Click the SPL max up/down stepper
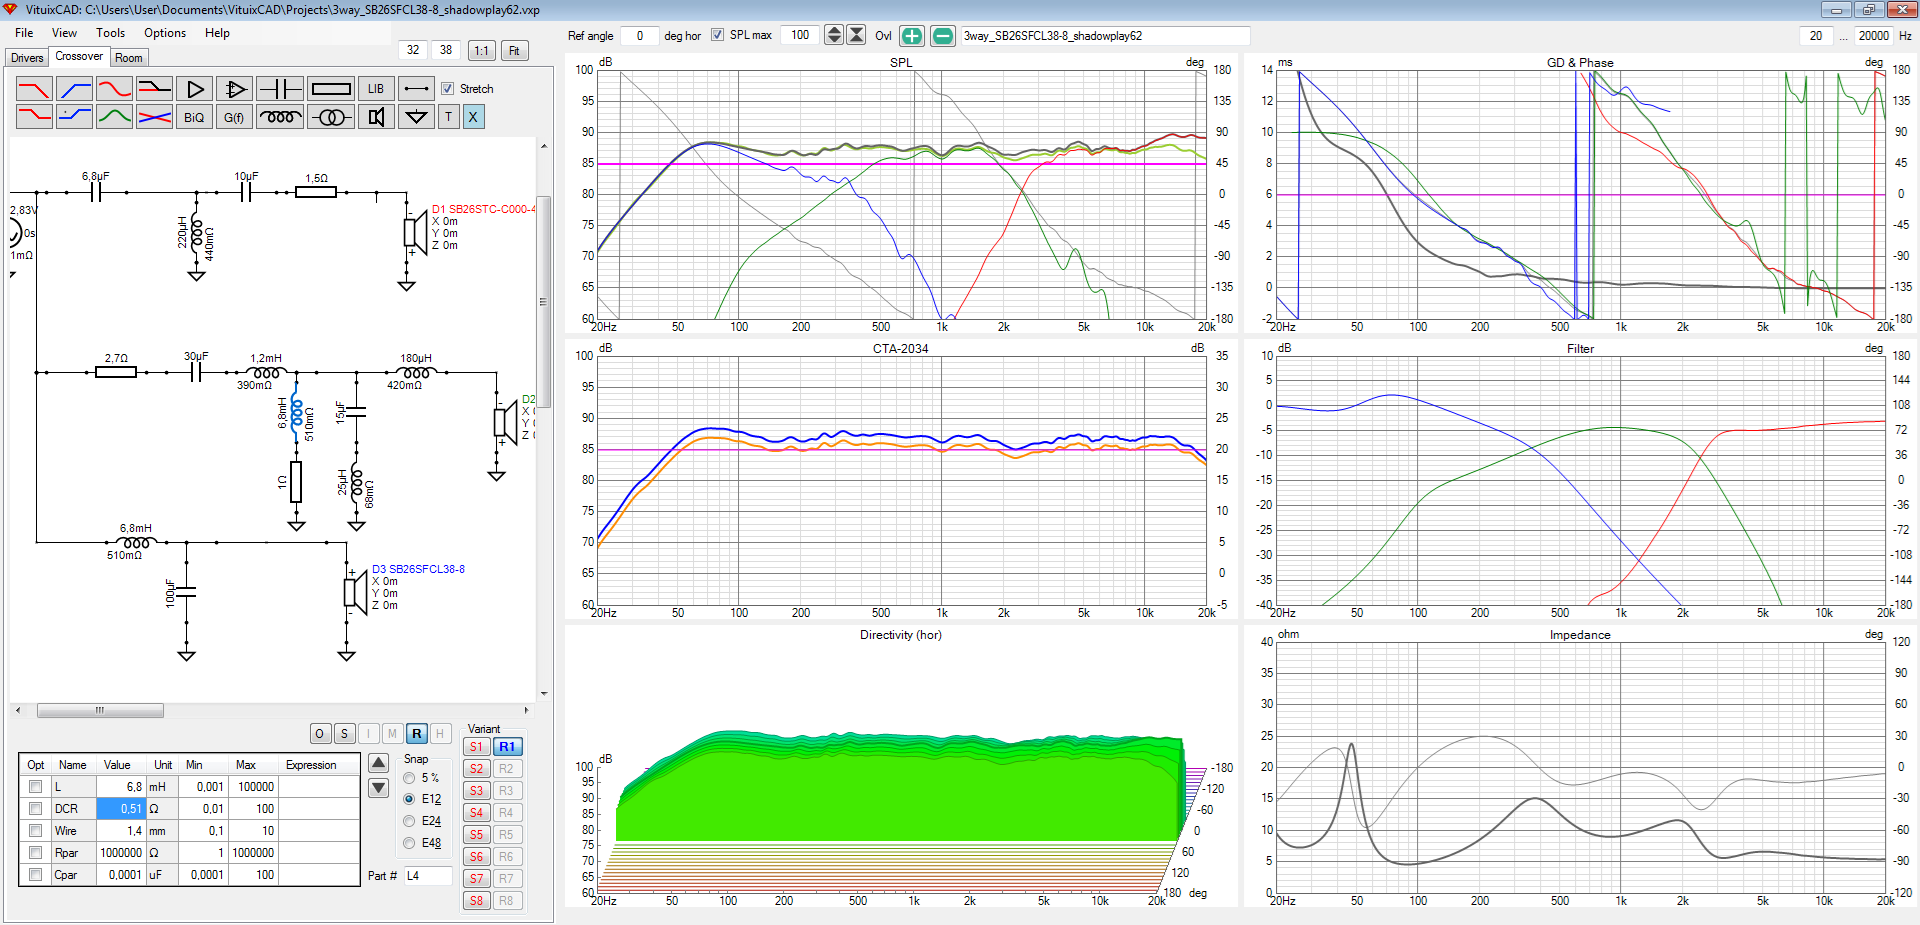Screen dimensions: 1920x925 [x=834, y=35]
